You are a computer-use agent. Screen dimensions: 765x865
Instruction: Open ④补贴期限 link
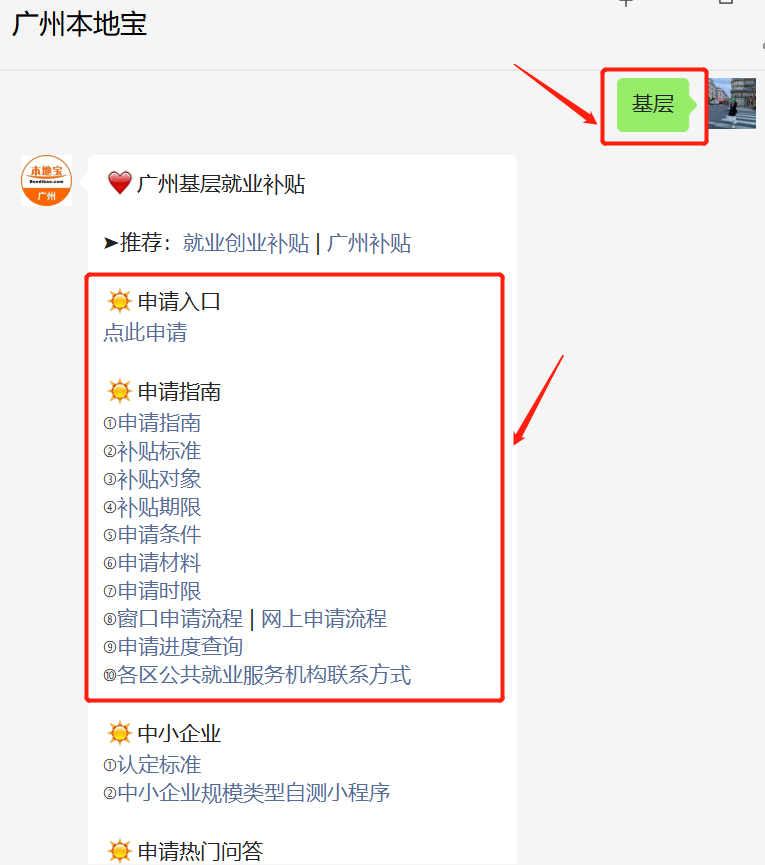[x=152, y=507]
